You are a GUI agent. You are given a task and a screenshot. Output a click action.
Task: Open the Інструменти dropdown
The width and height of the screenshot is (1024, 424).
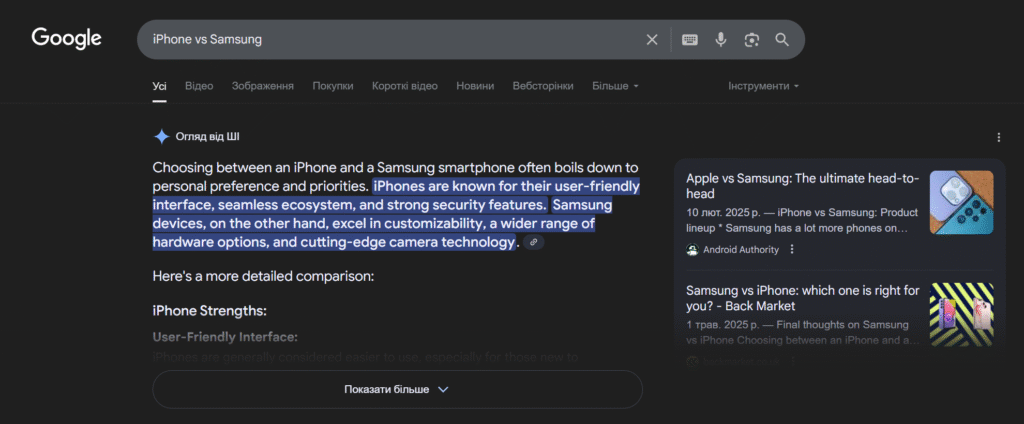764,86
